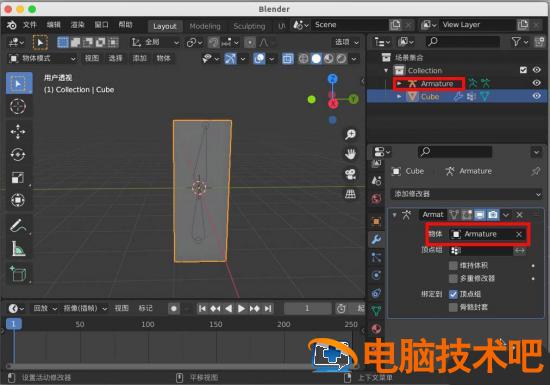Toggle the camera view icon

(350, 174)
